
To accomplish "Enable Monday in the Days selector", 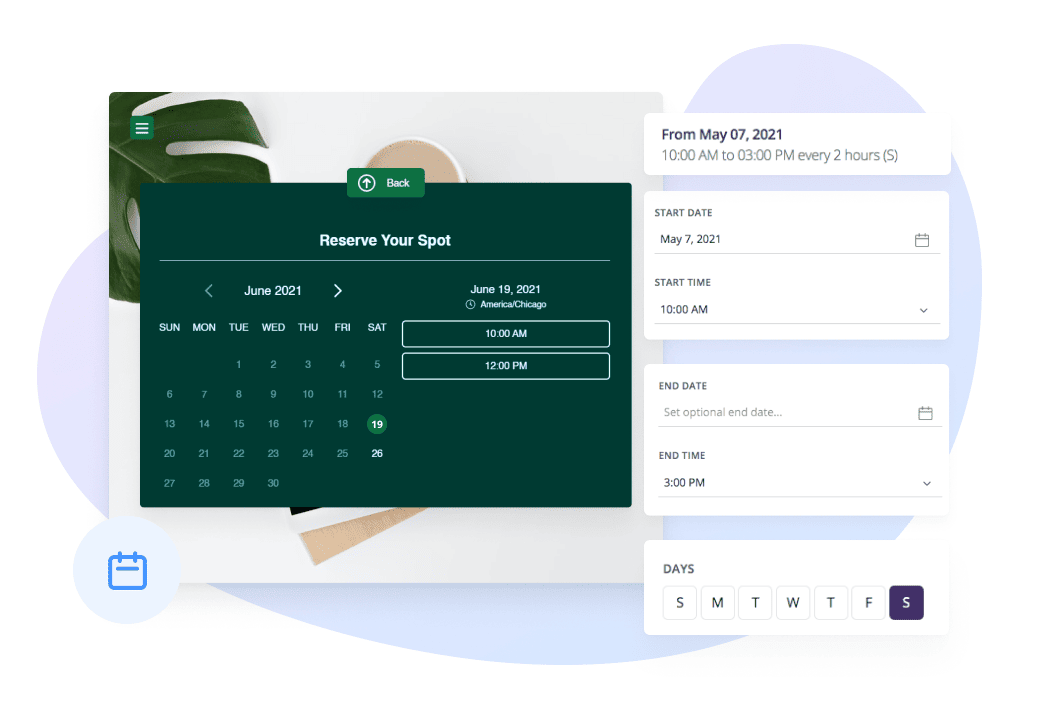I will point(717,603).
